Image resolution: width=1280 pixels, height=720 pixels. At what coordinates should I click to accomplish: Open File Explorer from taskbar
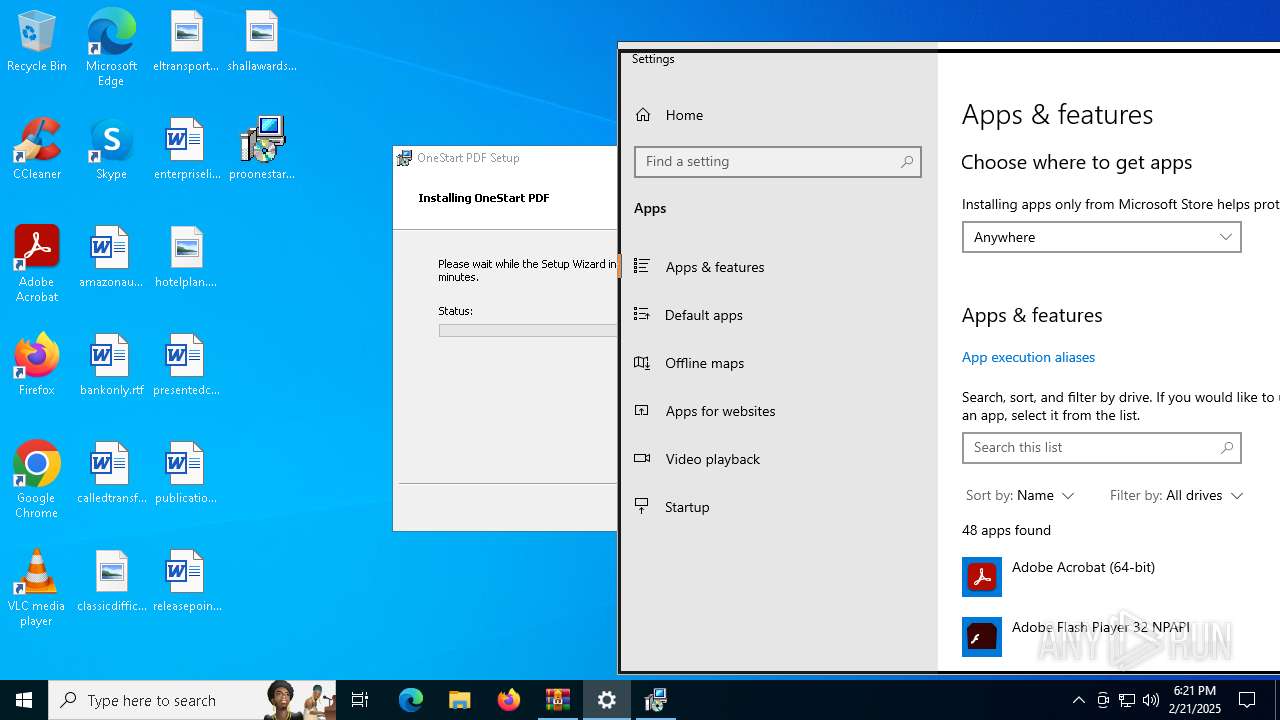click(x=460, y=700)
